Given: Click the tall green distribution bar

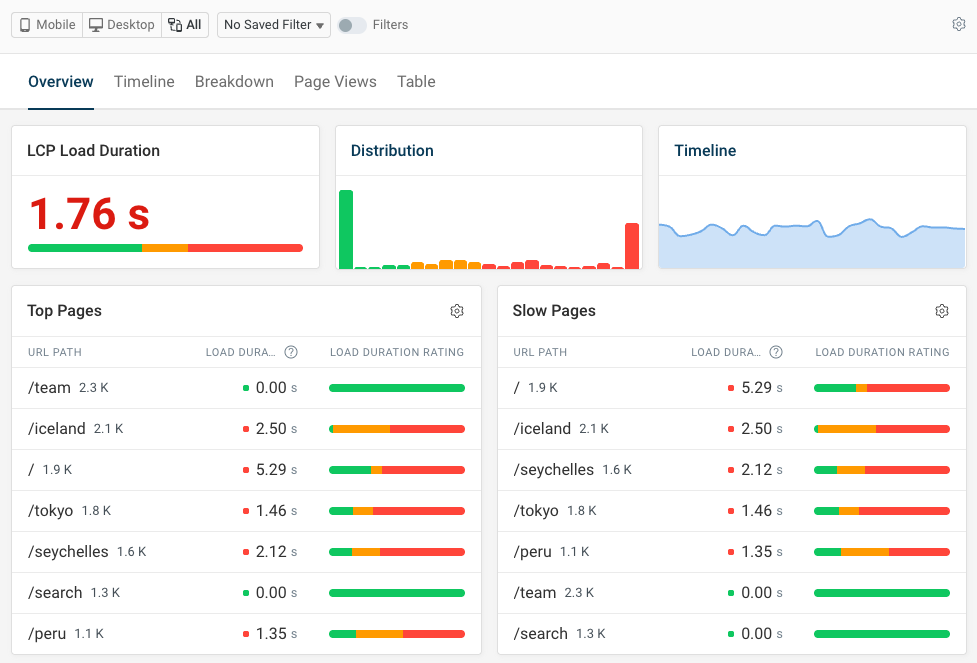Looking at the screenshot, I should point(346,229).
